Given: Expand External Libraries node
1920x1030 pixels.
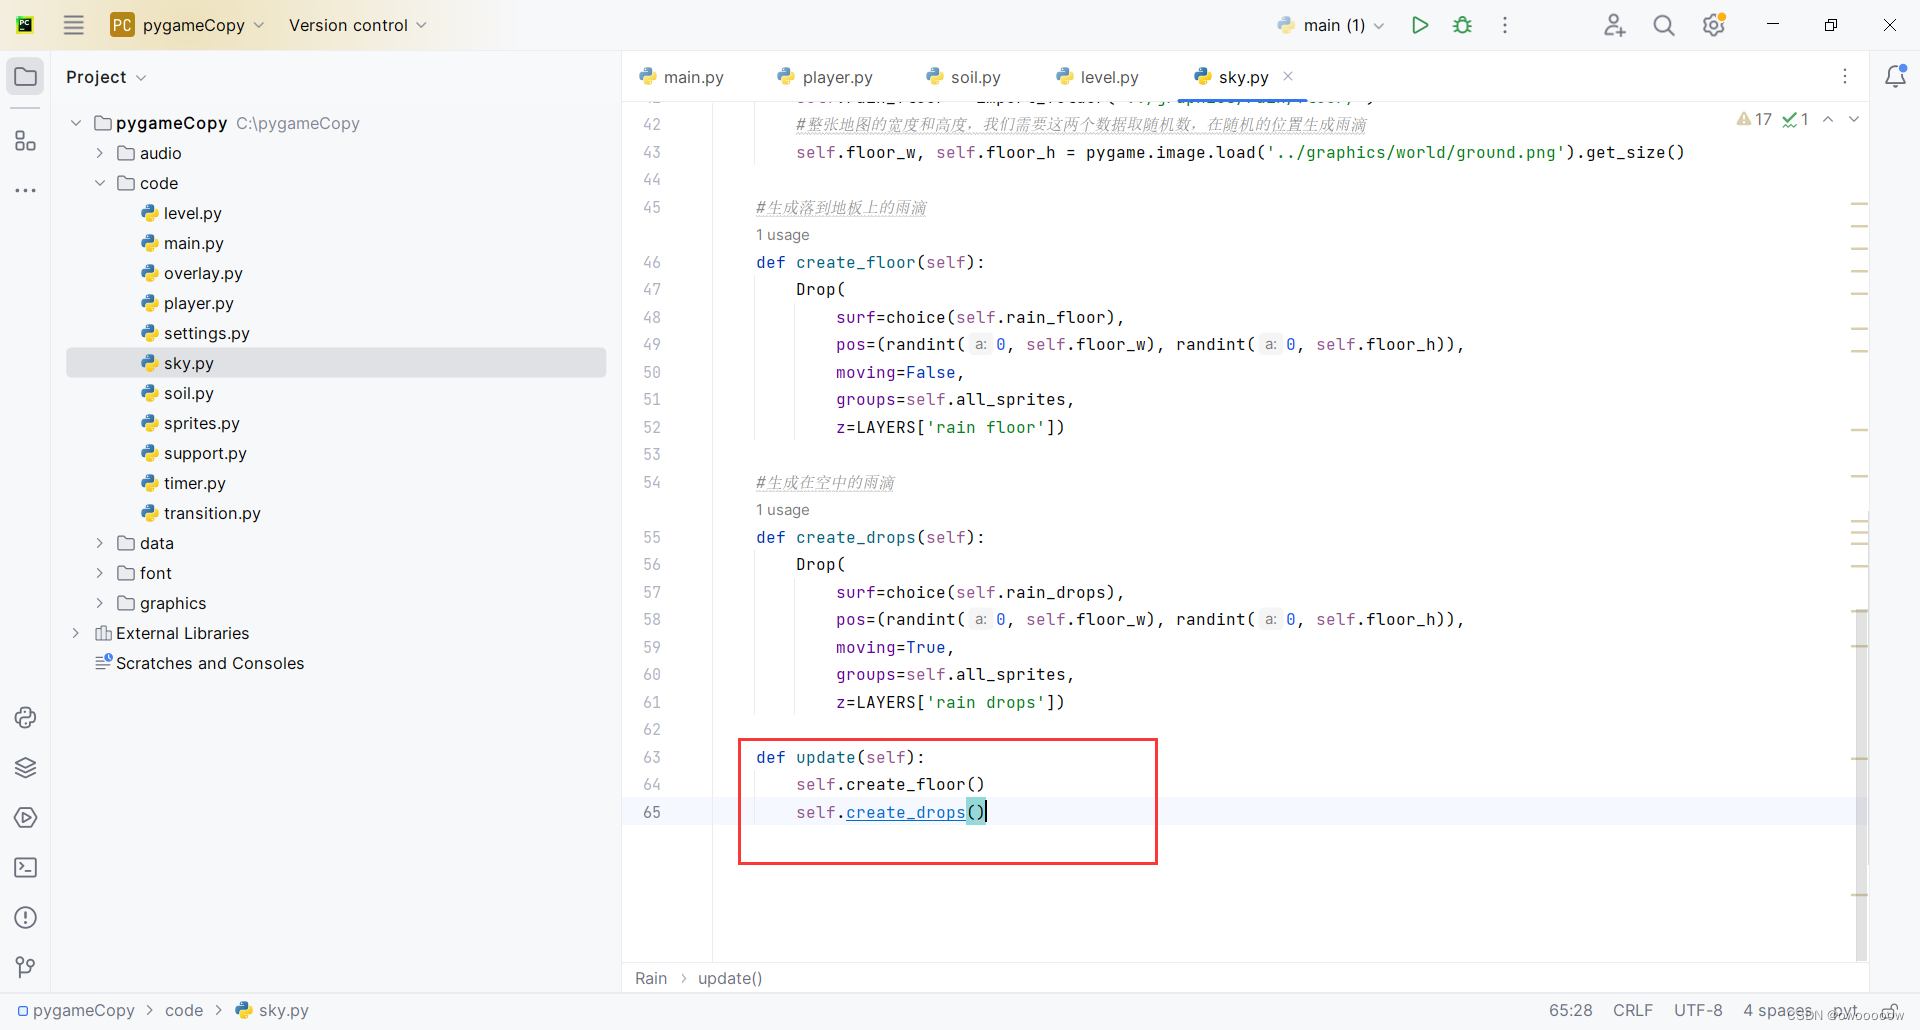Looking at the screenshot, I should tap(76, 633).
